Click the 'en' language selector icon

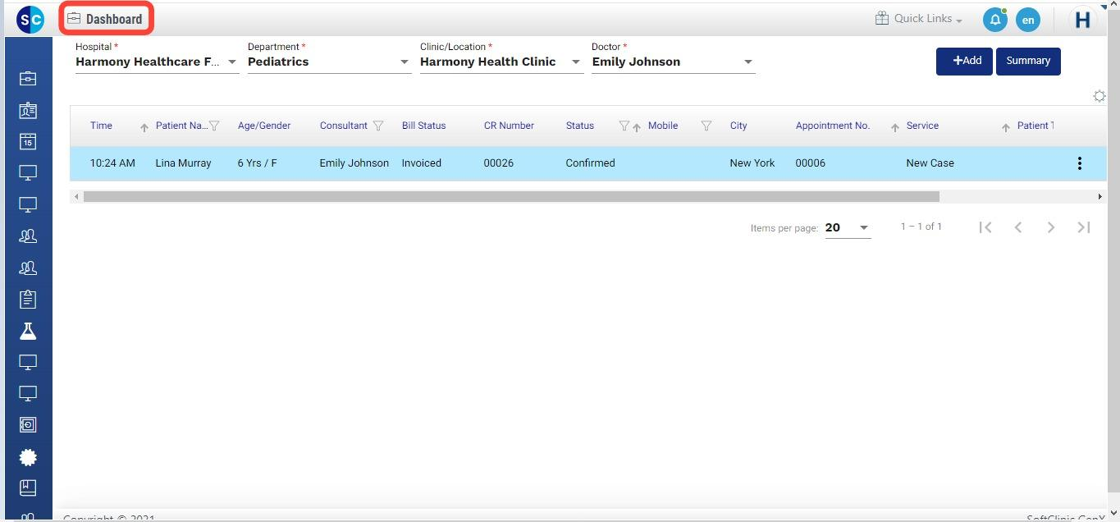(x=1028, y=20)
